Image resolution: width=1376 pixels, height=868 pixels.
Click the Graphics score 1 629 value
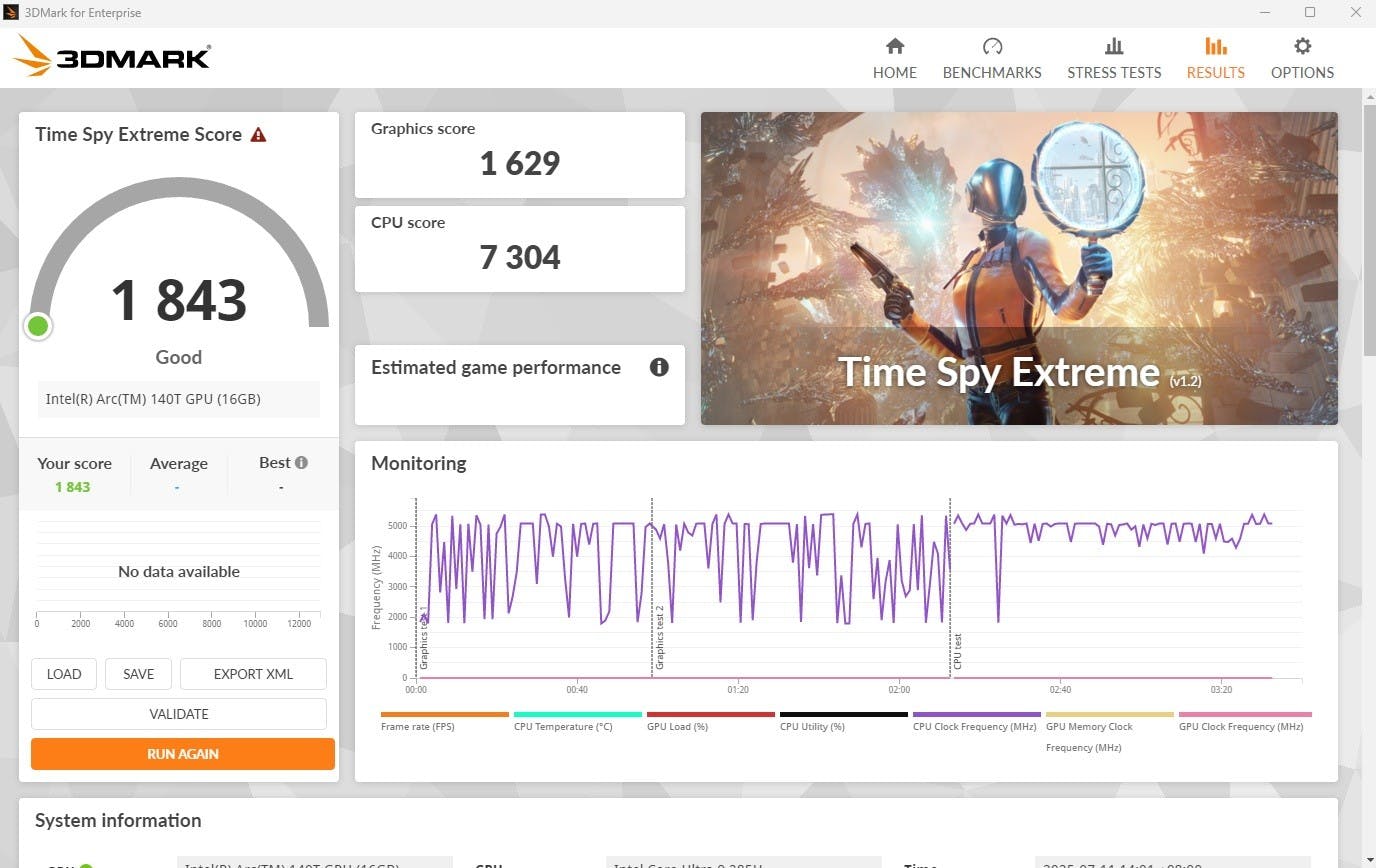(x=520, y=163)
